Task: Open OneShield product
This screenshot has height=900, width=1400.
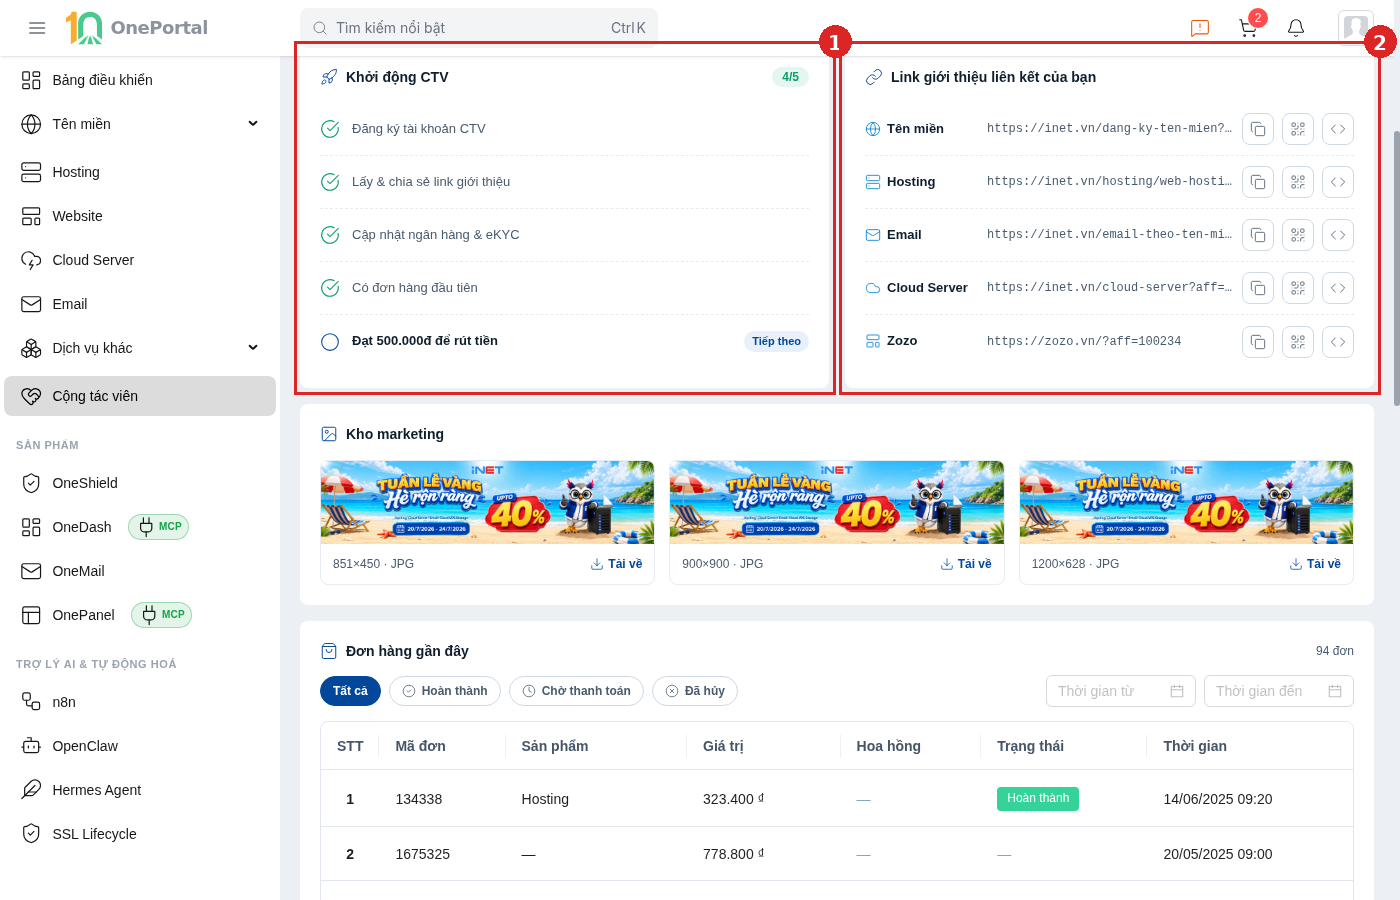Action: tap(140, 483)
